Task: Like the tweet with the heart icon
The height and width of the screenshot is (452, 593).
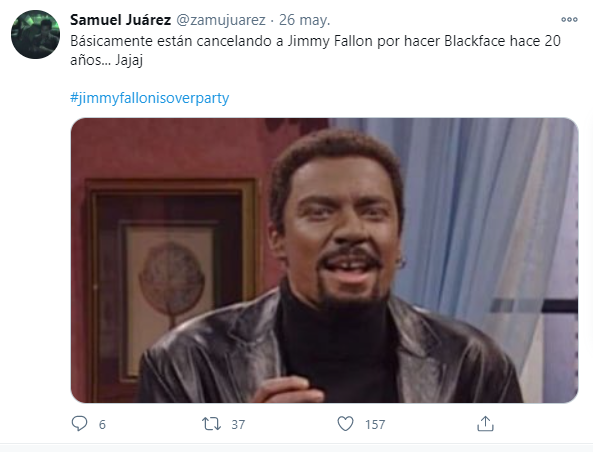Action: pyautogui.click(x=345, y=424)
